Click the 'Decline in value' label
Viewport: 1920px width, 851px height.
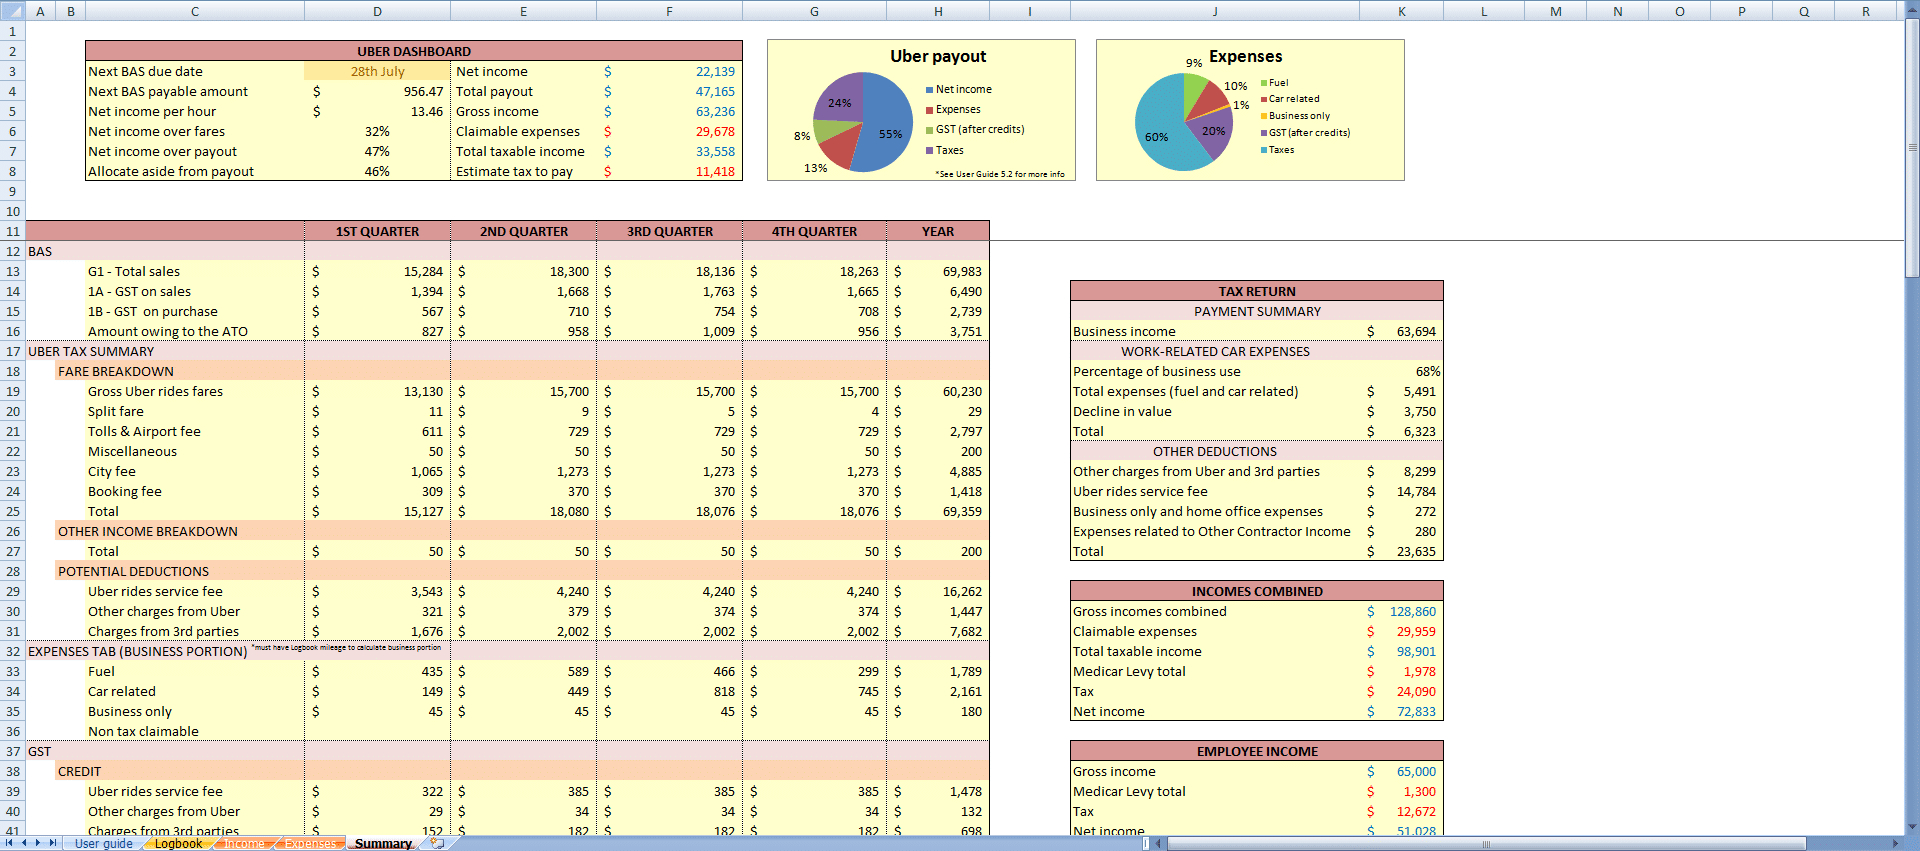coord(1122,411)
